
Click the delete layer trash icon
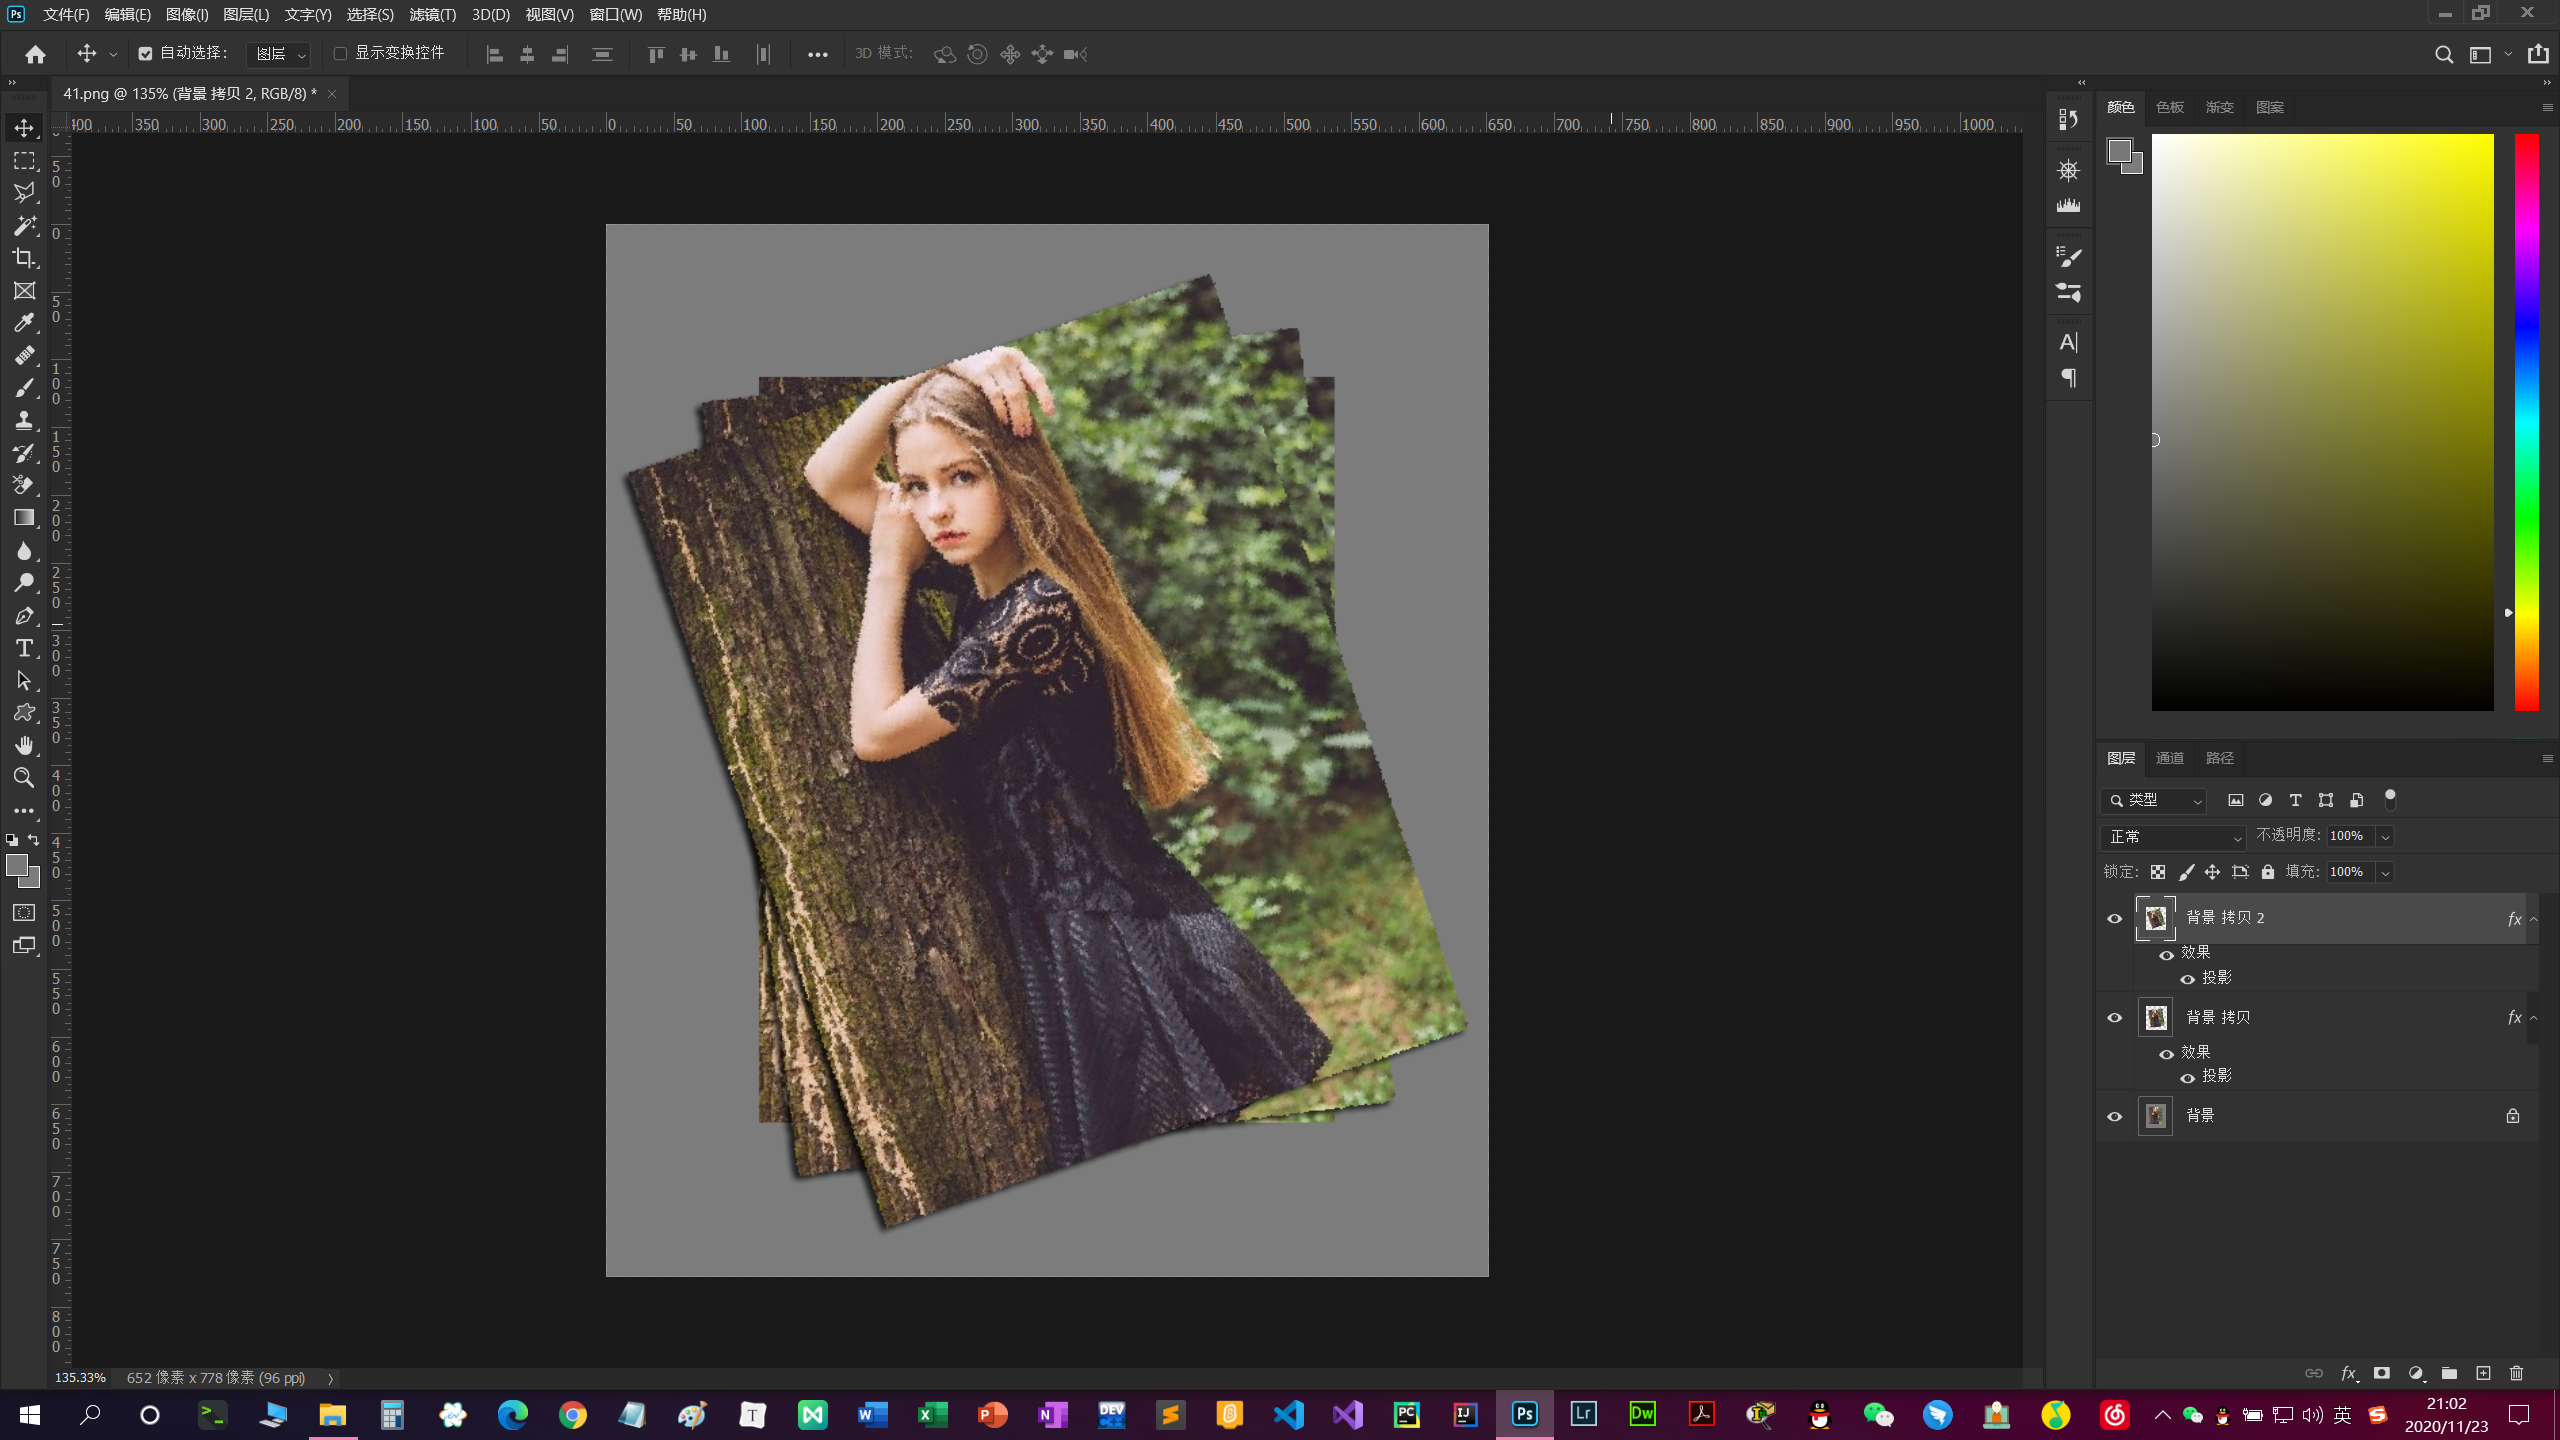click(x=2517, y=1373)
